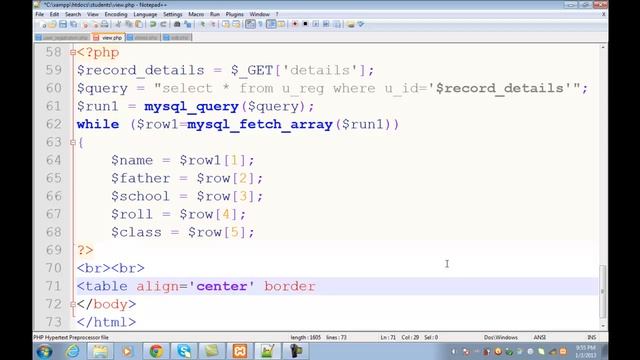Stop macro recording with black square
The image size is (640, 360).
tap(305, 24)
